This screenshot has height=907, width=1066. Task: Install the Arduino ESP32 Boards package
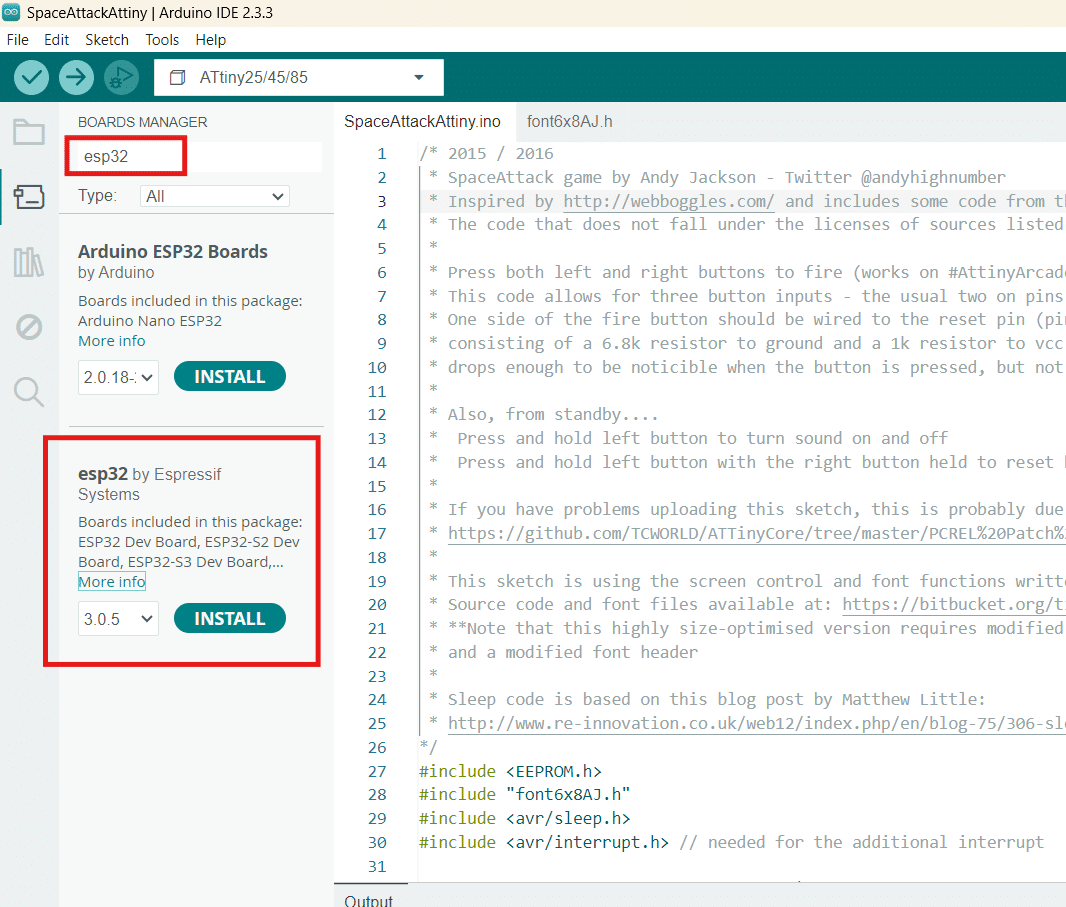click(230, 377)
